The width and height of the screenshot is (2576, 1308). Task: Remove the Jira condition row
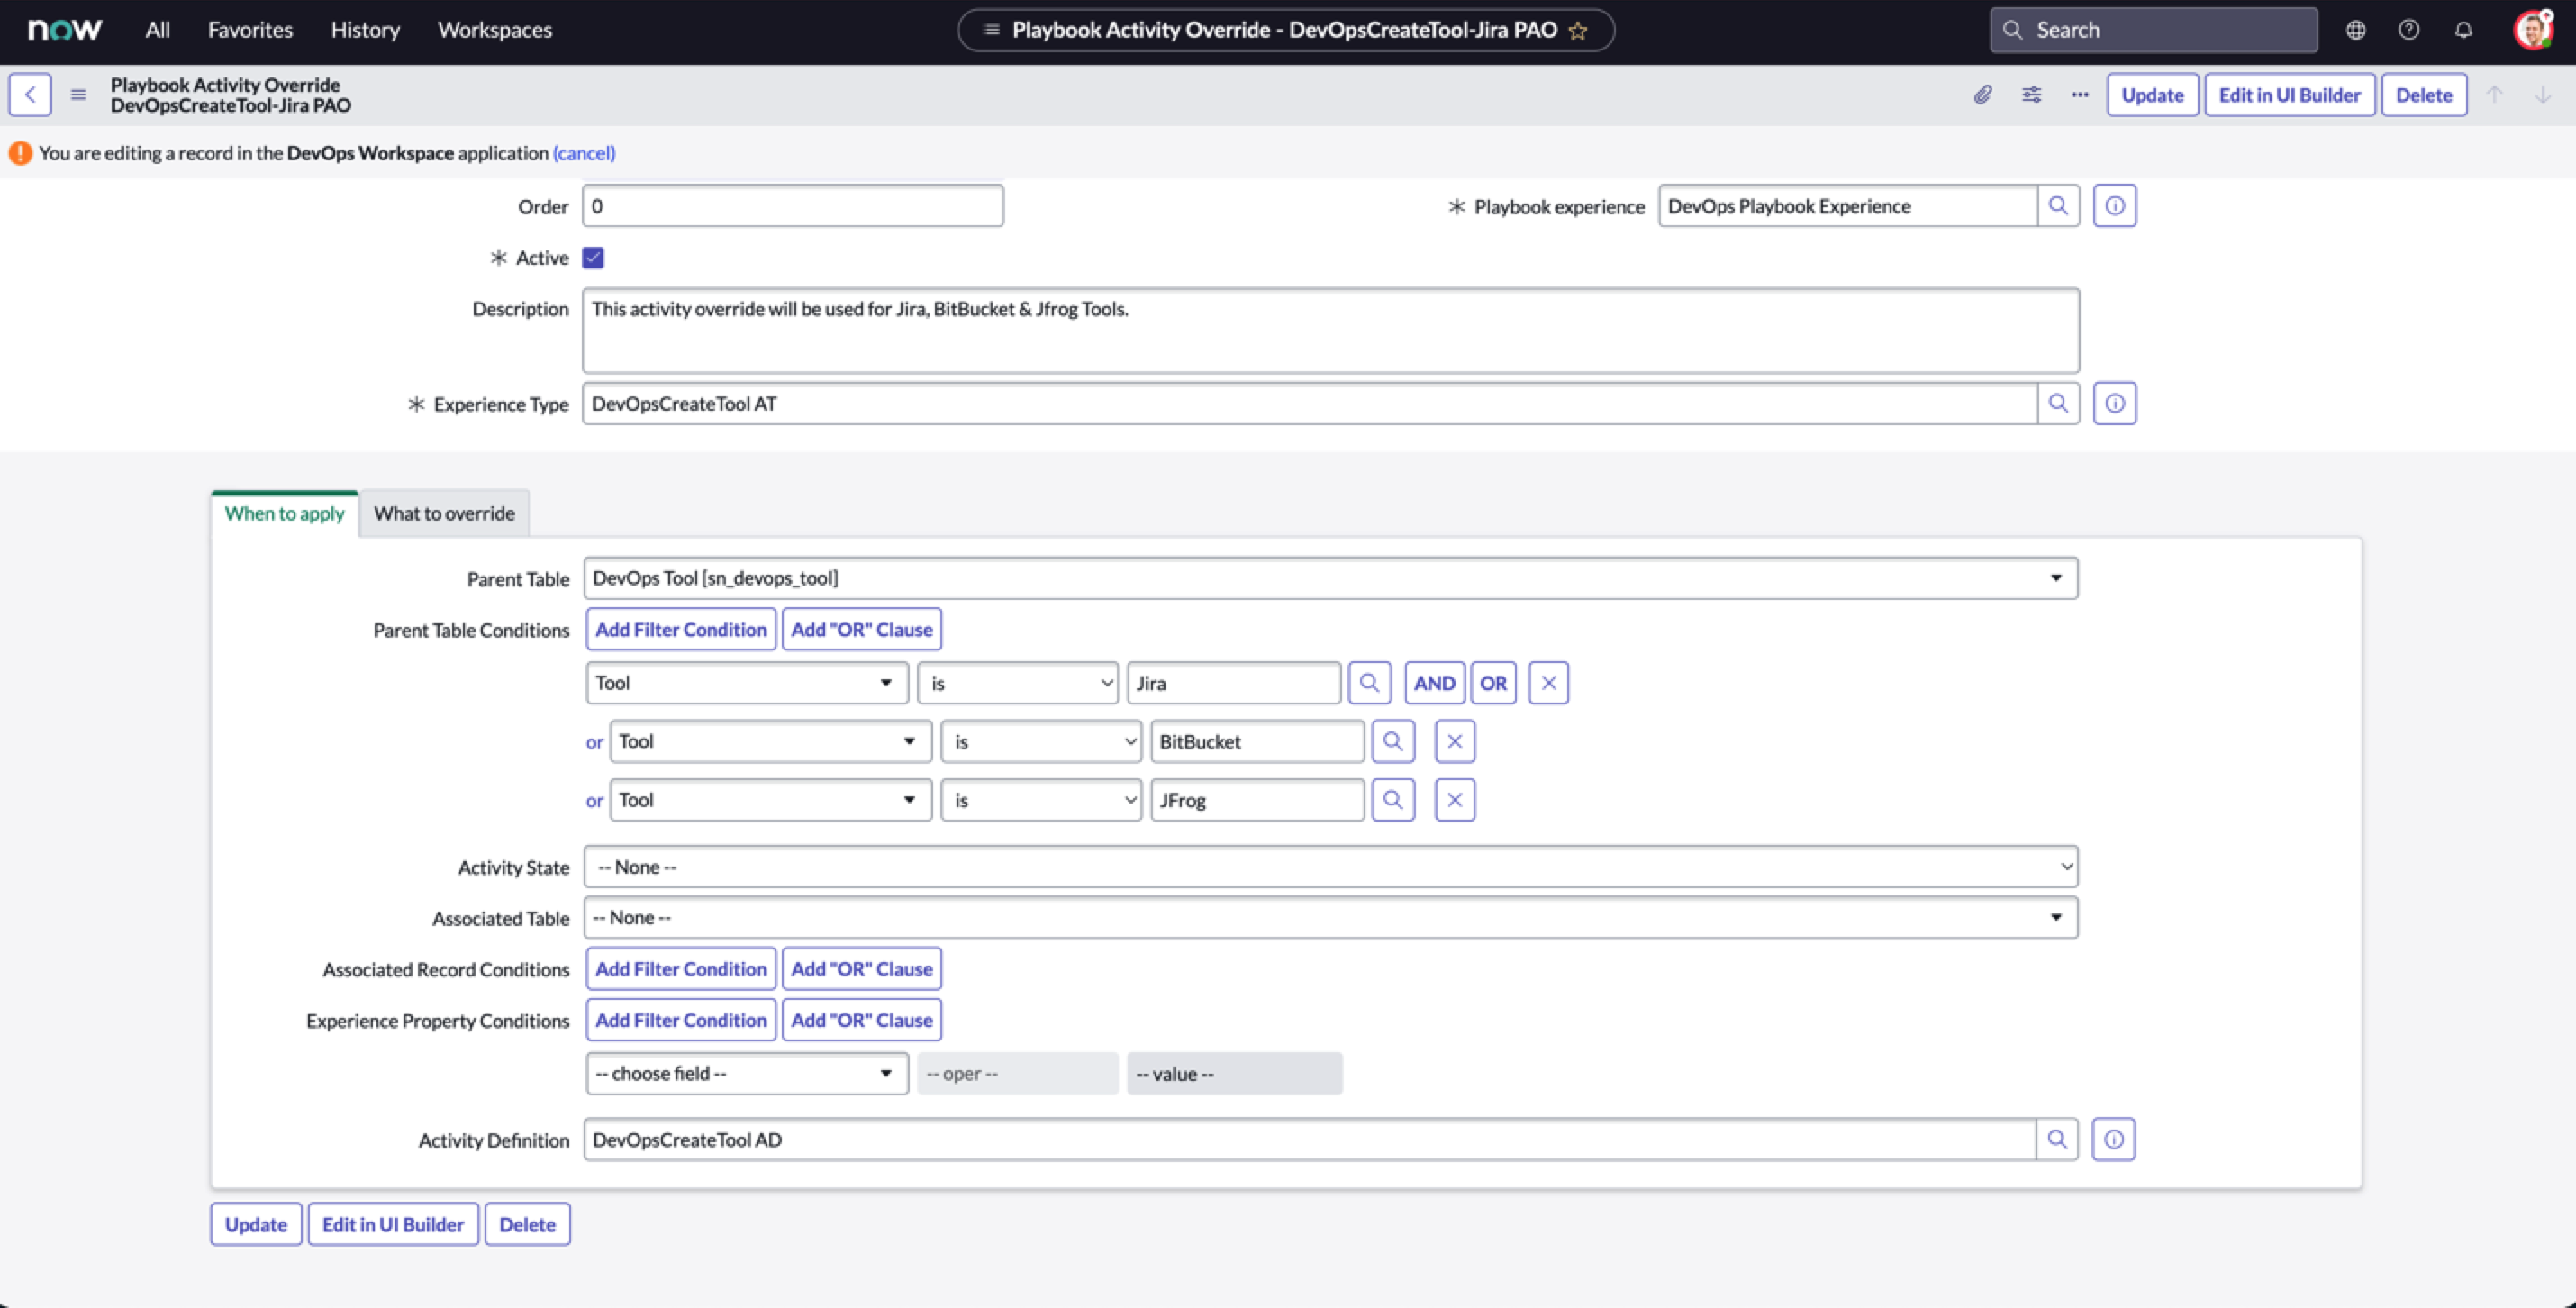tap(1549, 683)
